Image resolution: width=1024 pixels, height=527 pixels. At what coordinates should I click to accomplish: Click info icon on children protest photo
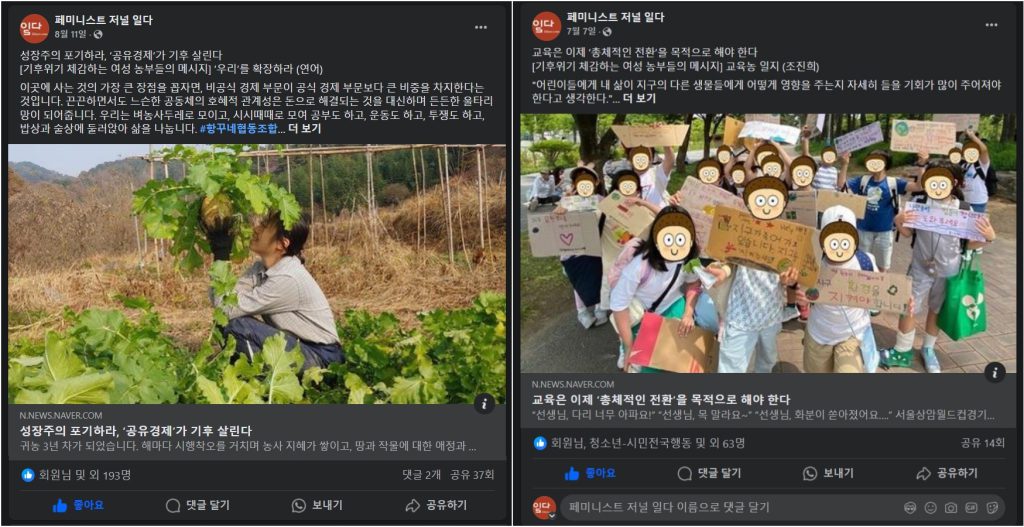coord(995,373)
